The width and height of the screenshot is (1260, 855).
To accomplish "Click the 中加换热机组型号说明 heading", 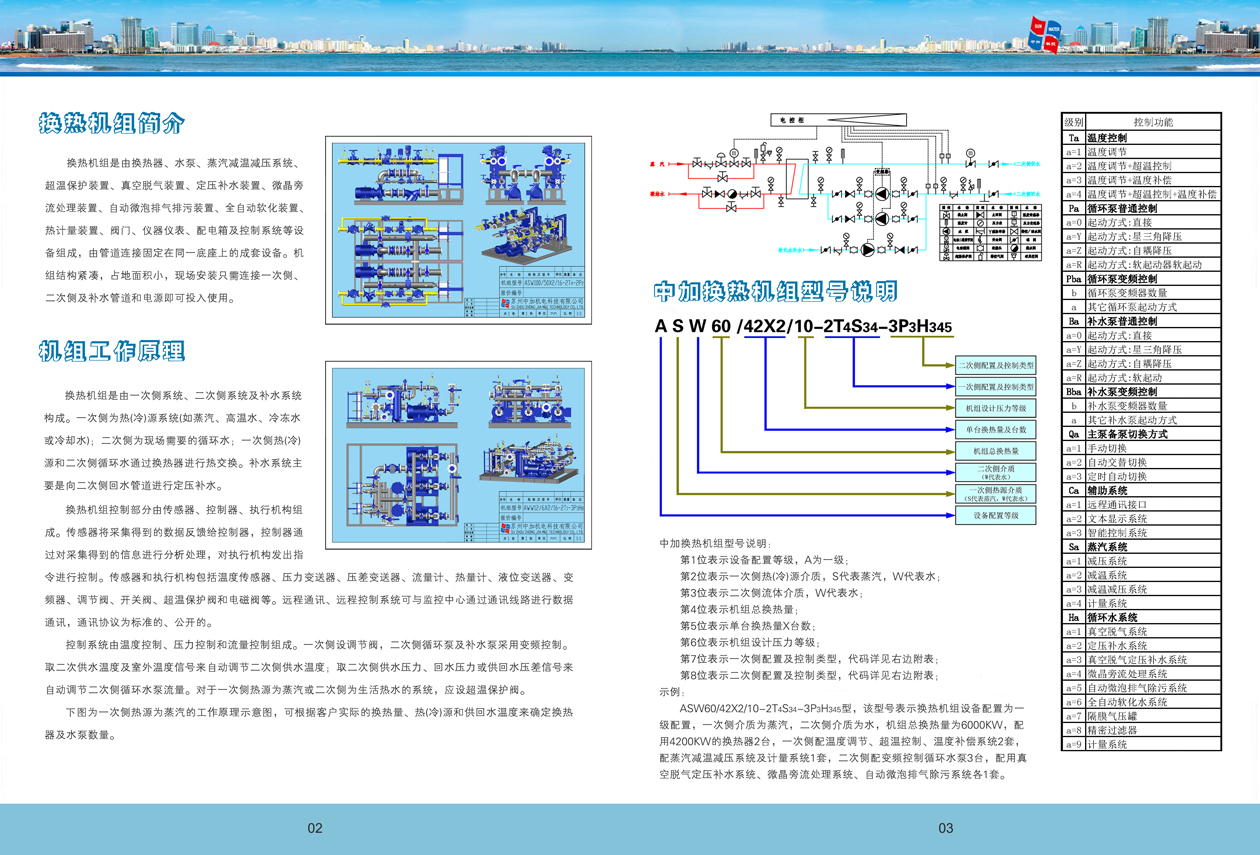I will point(775,291).
